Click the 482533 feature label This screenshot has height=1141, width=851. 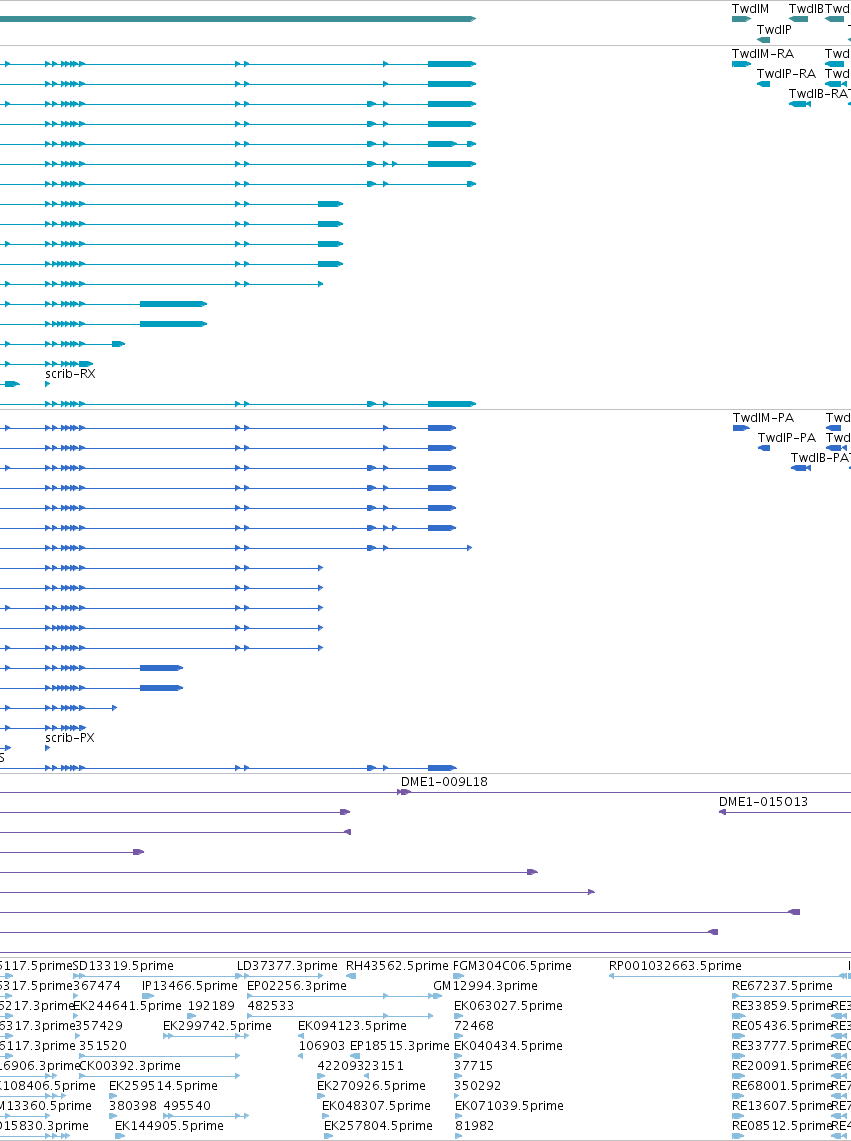pyautogui.click(x=271, y=1005)
